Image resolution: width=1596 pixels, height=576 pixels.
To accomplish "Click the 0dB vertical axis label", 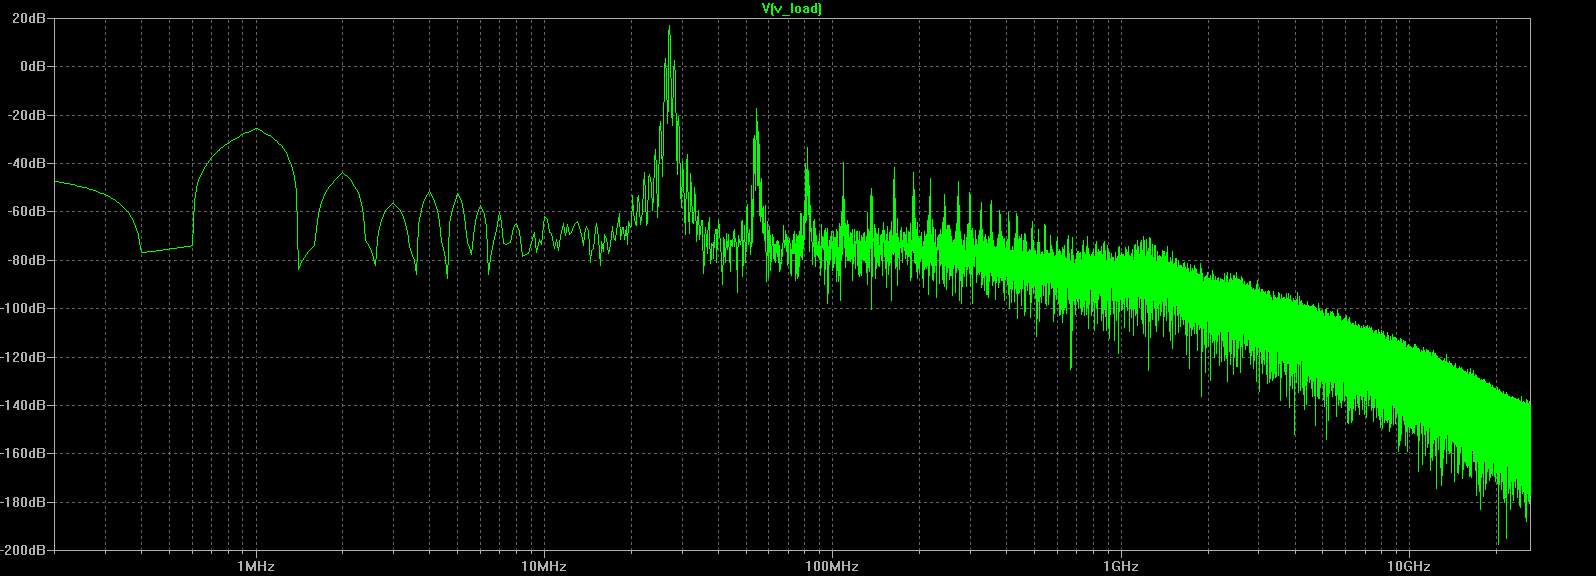I will click(33, 66).
